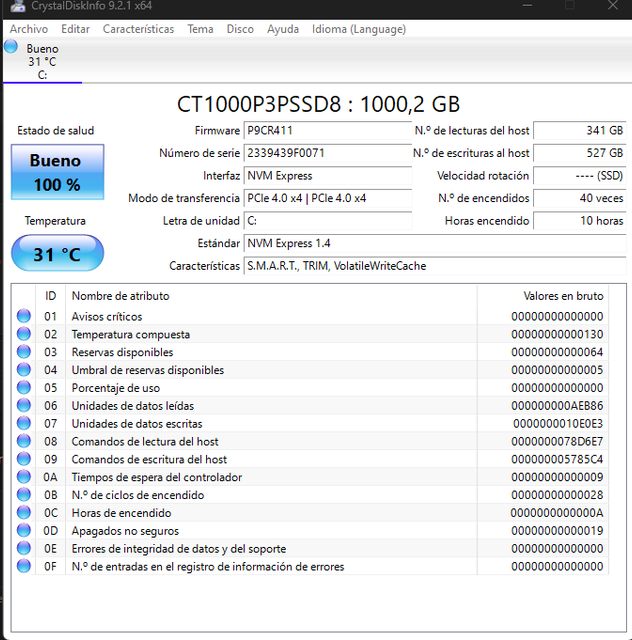
Task: Select the Apagados no seguros attribute name
Action: (125, 531)
